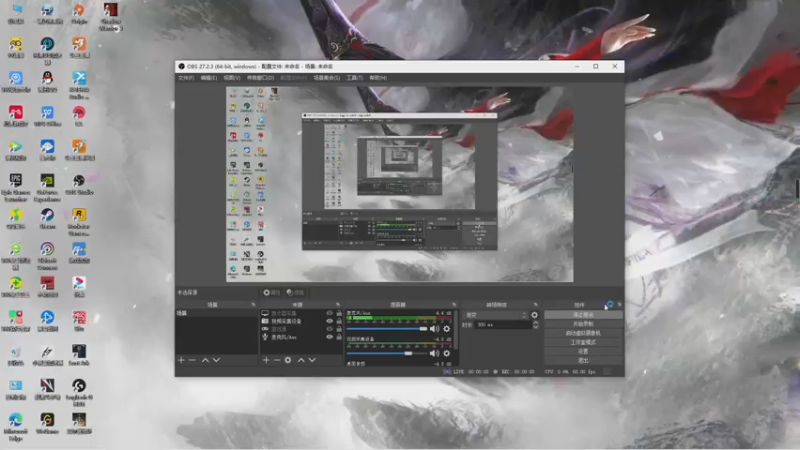The image size is (800, 450).
Task: Click the Mixer panel dock float button
Action: click(x=454, y=305)
